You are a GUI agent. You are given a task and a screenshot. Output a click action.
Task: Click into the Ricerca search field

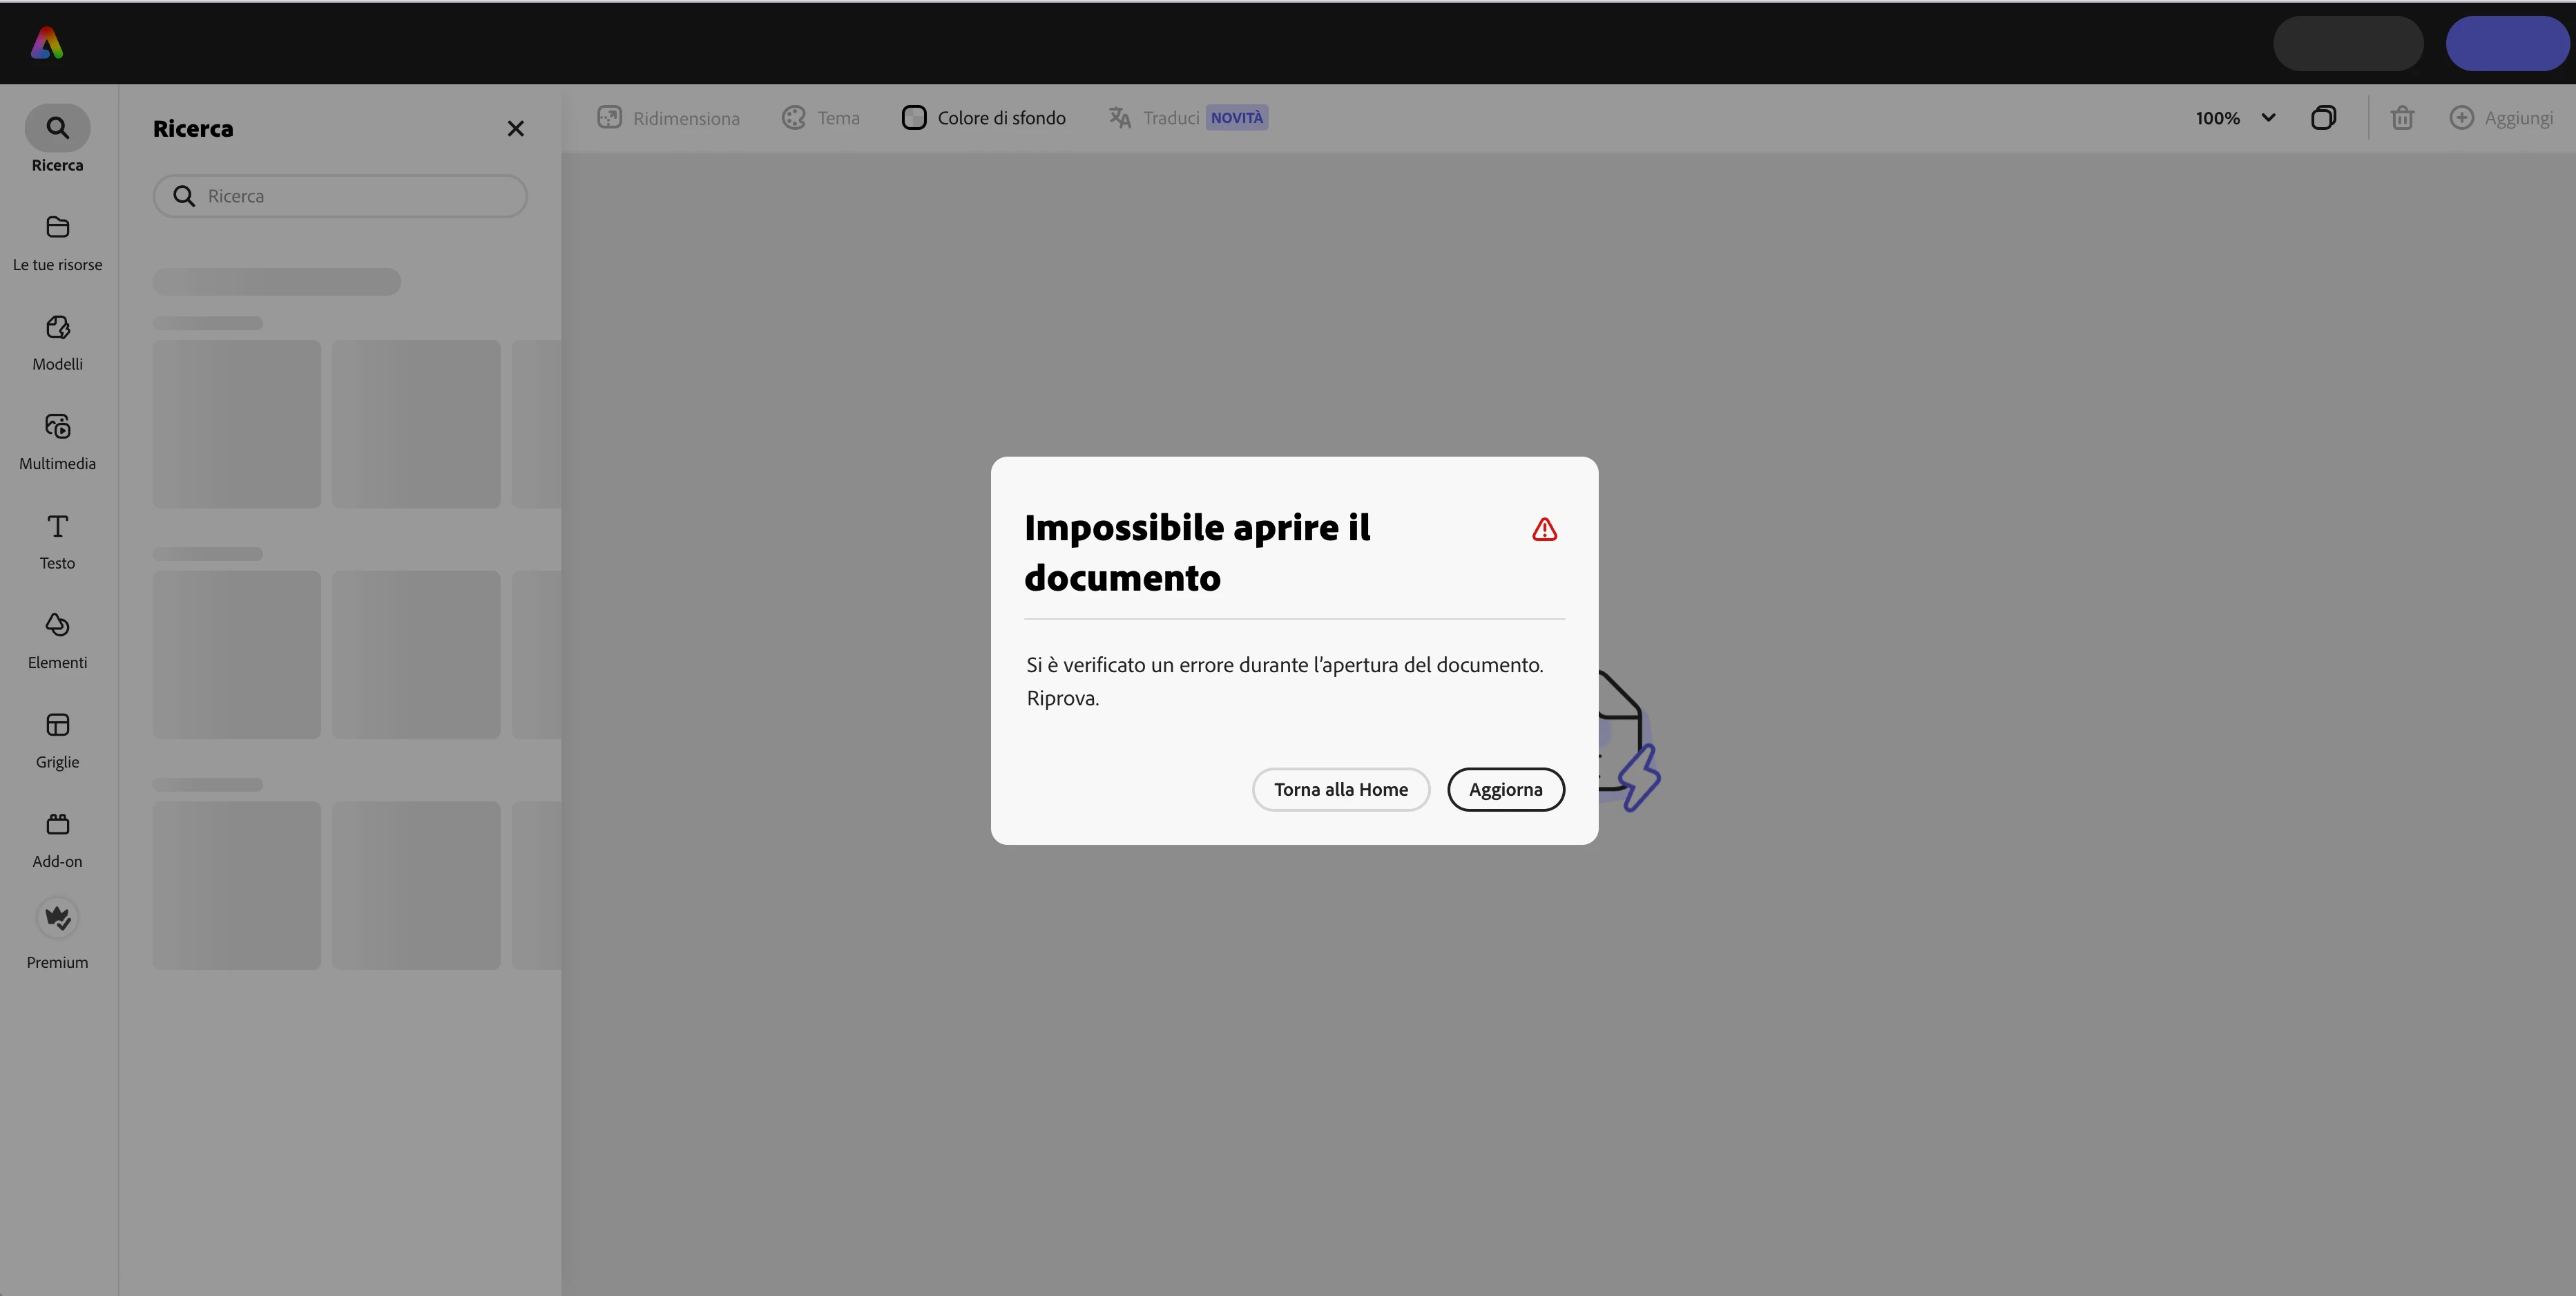coord(355,196)
